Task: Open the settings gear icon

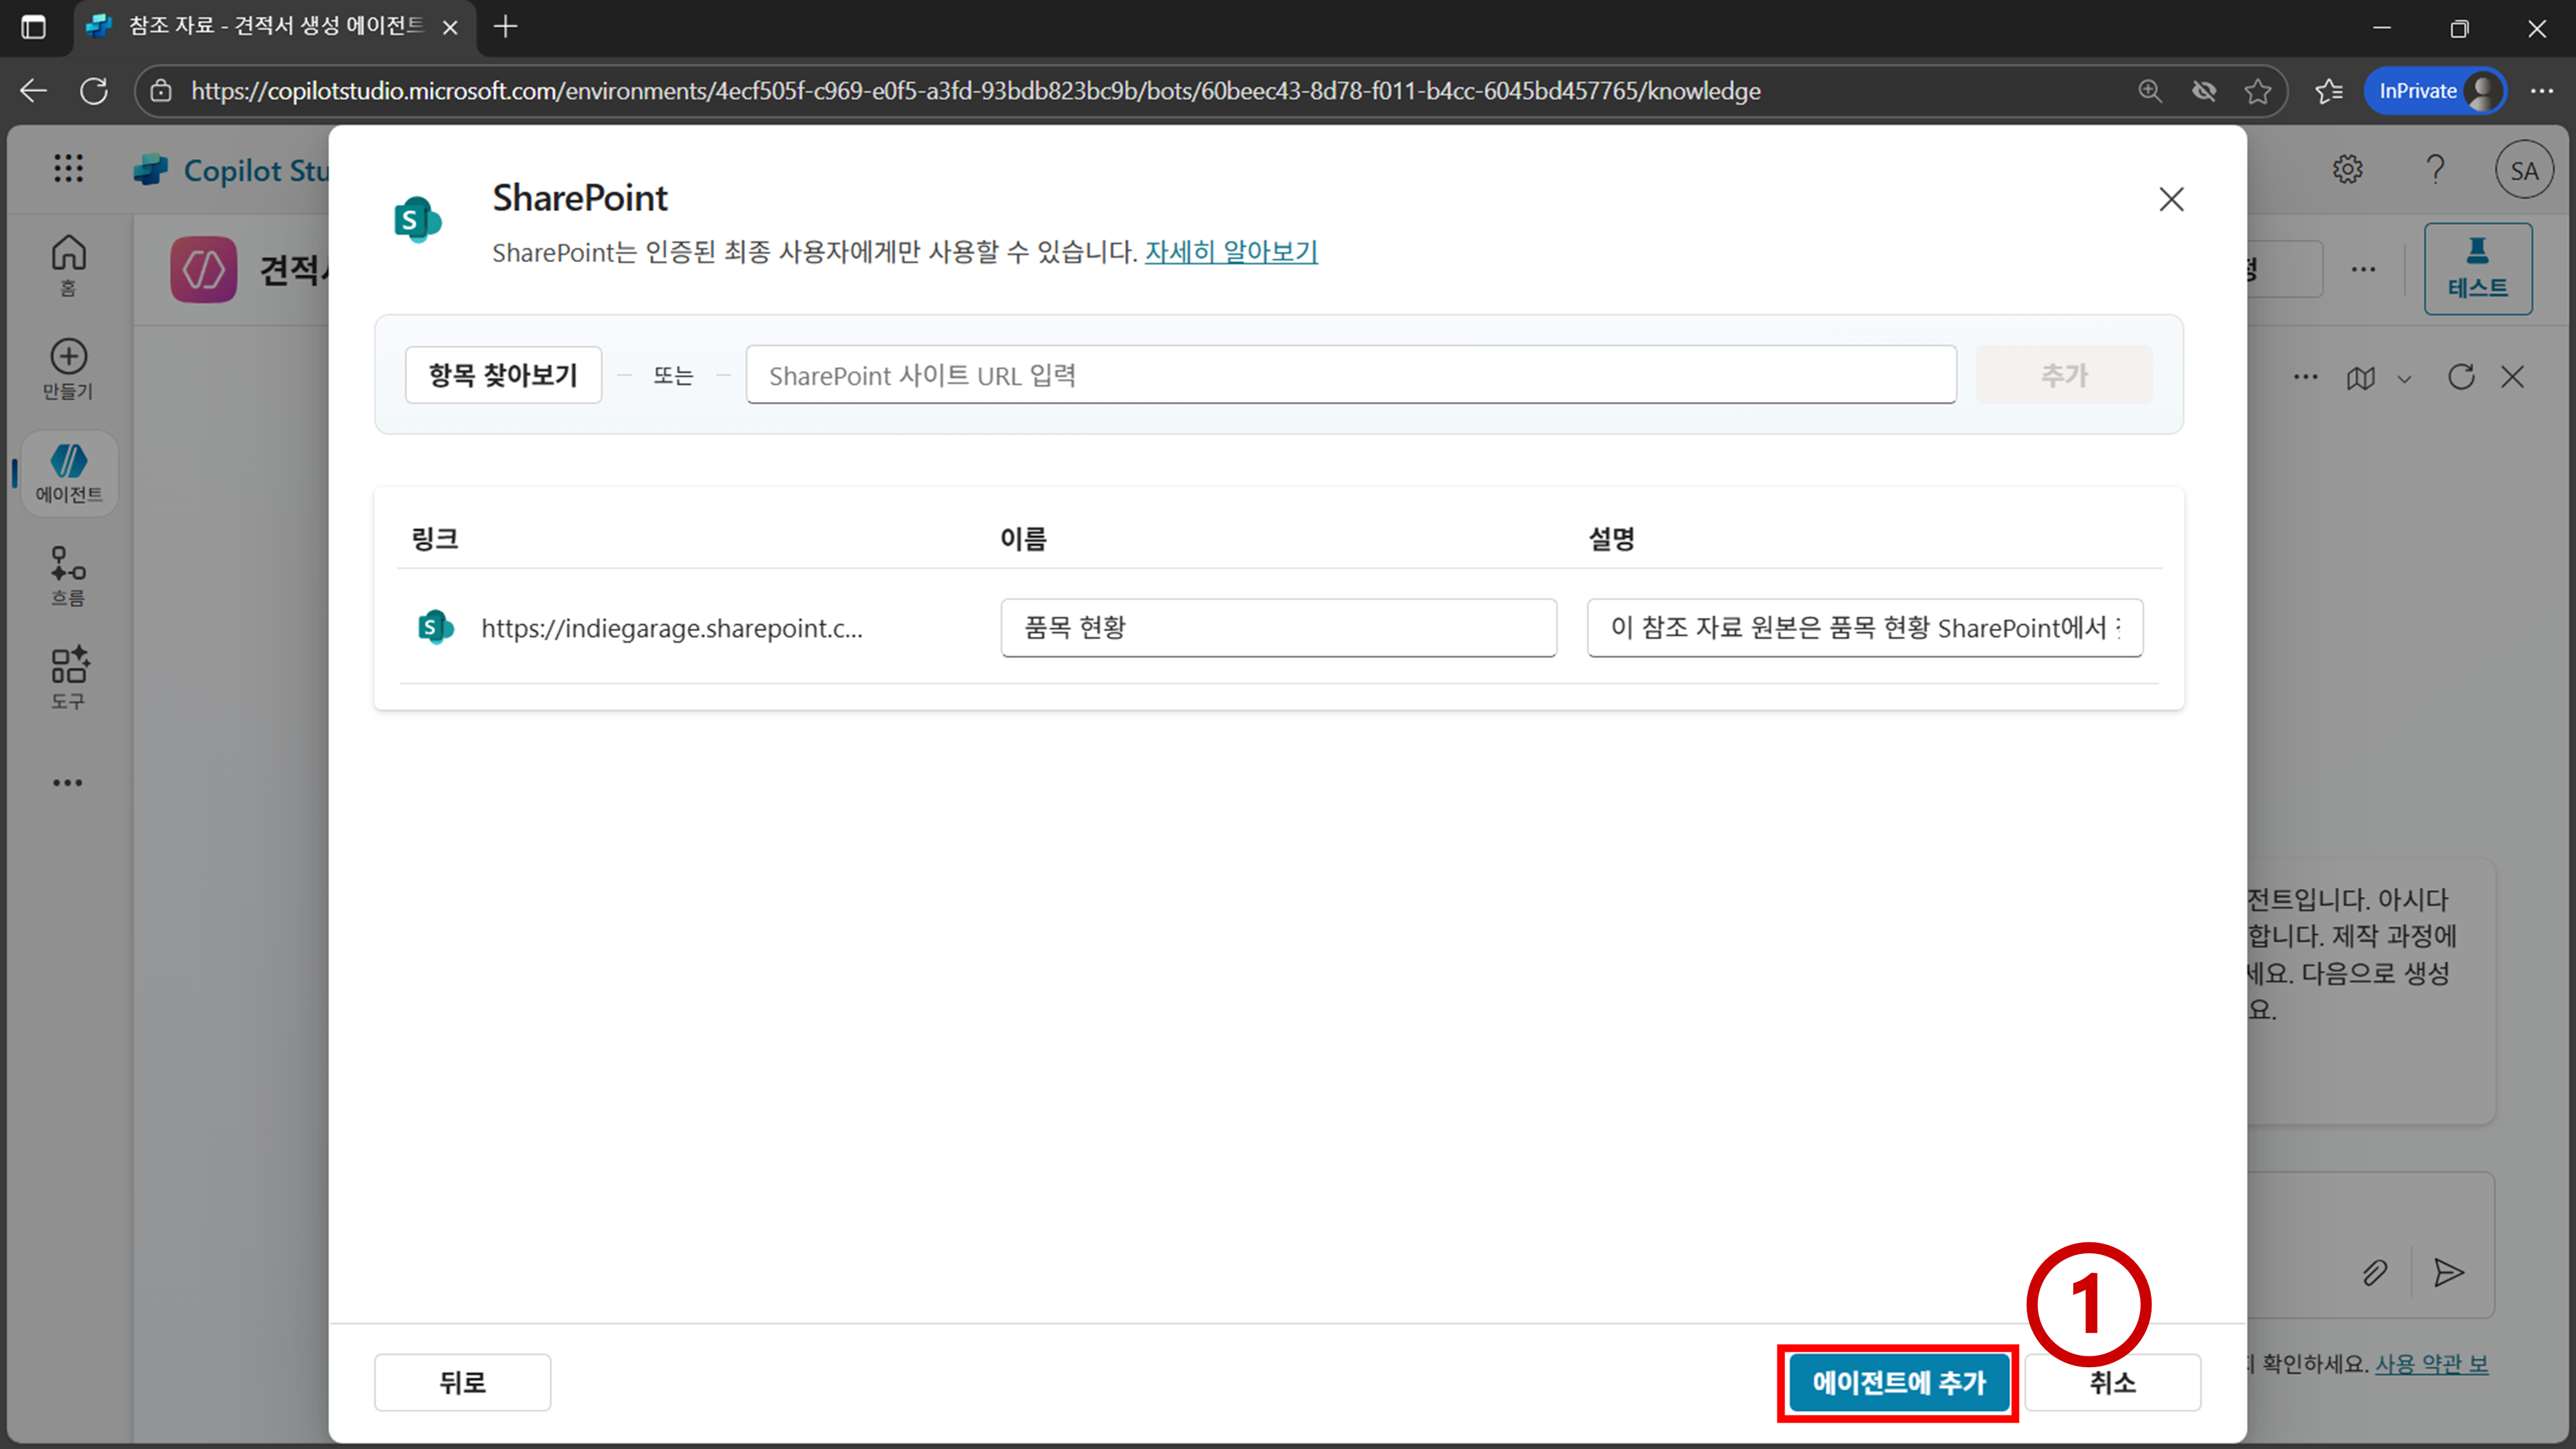Action: coord(2347,169)
